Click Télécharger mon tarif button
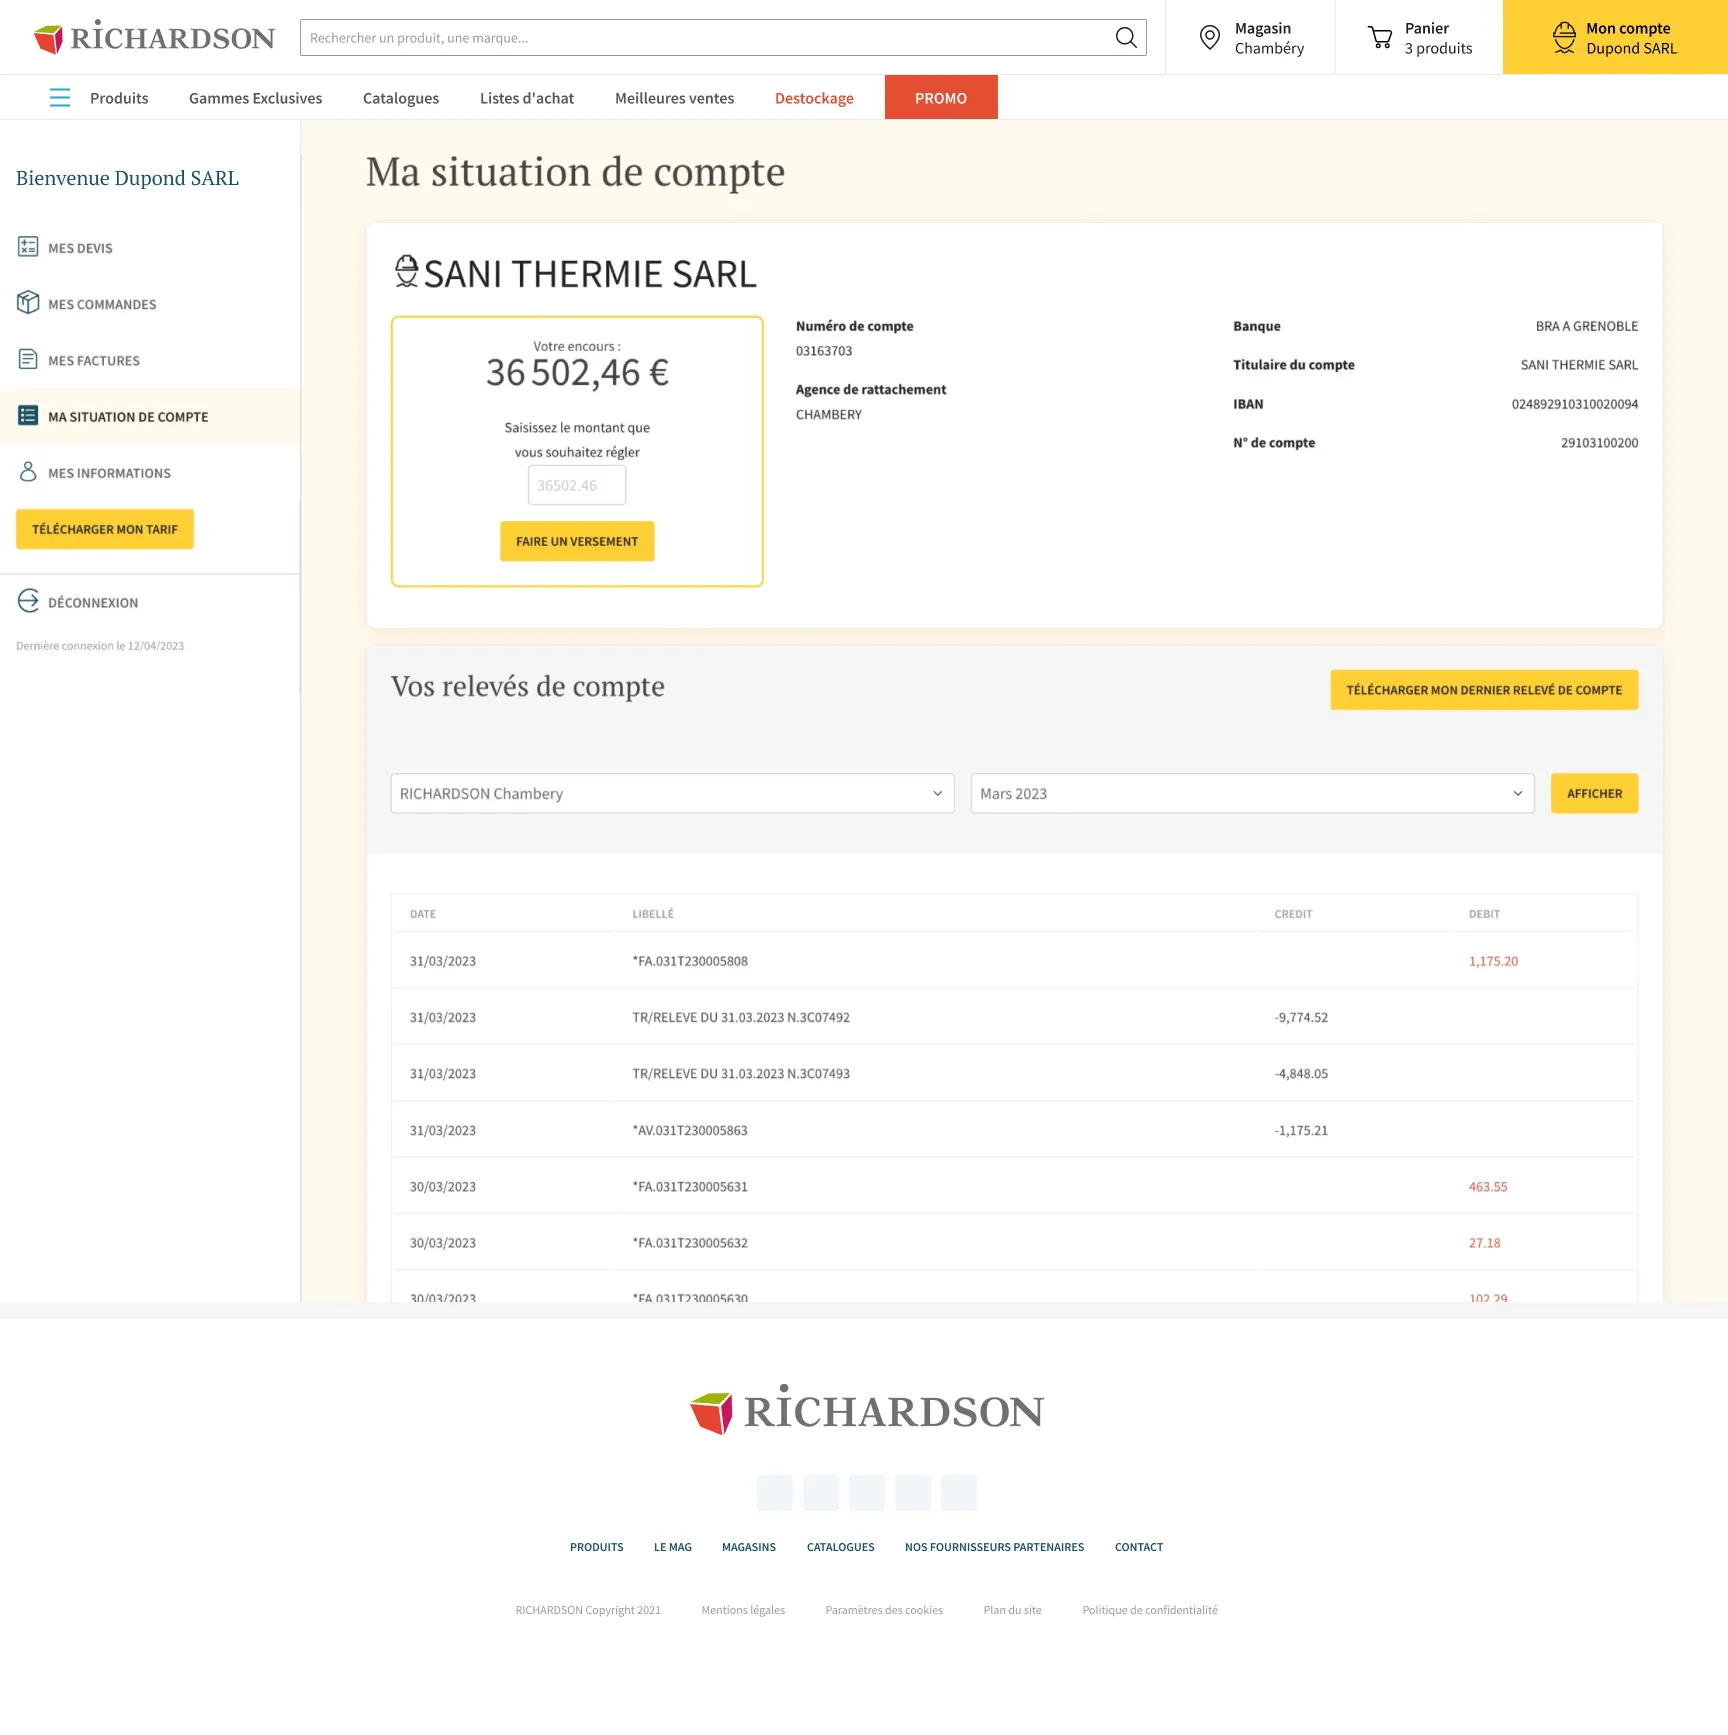 tap(105, 529)
